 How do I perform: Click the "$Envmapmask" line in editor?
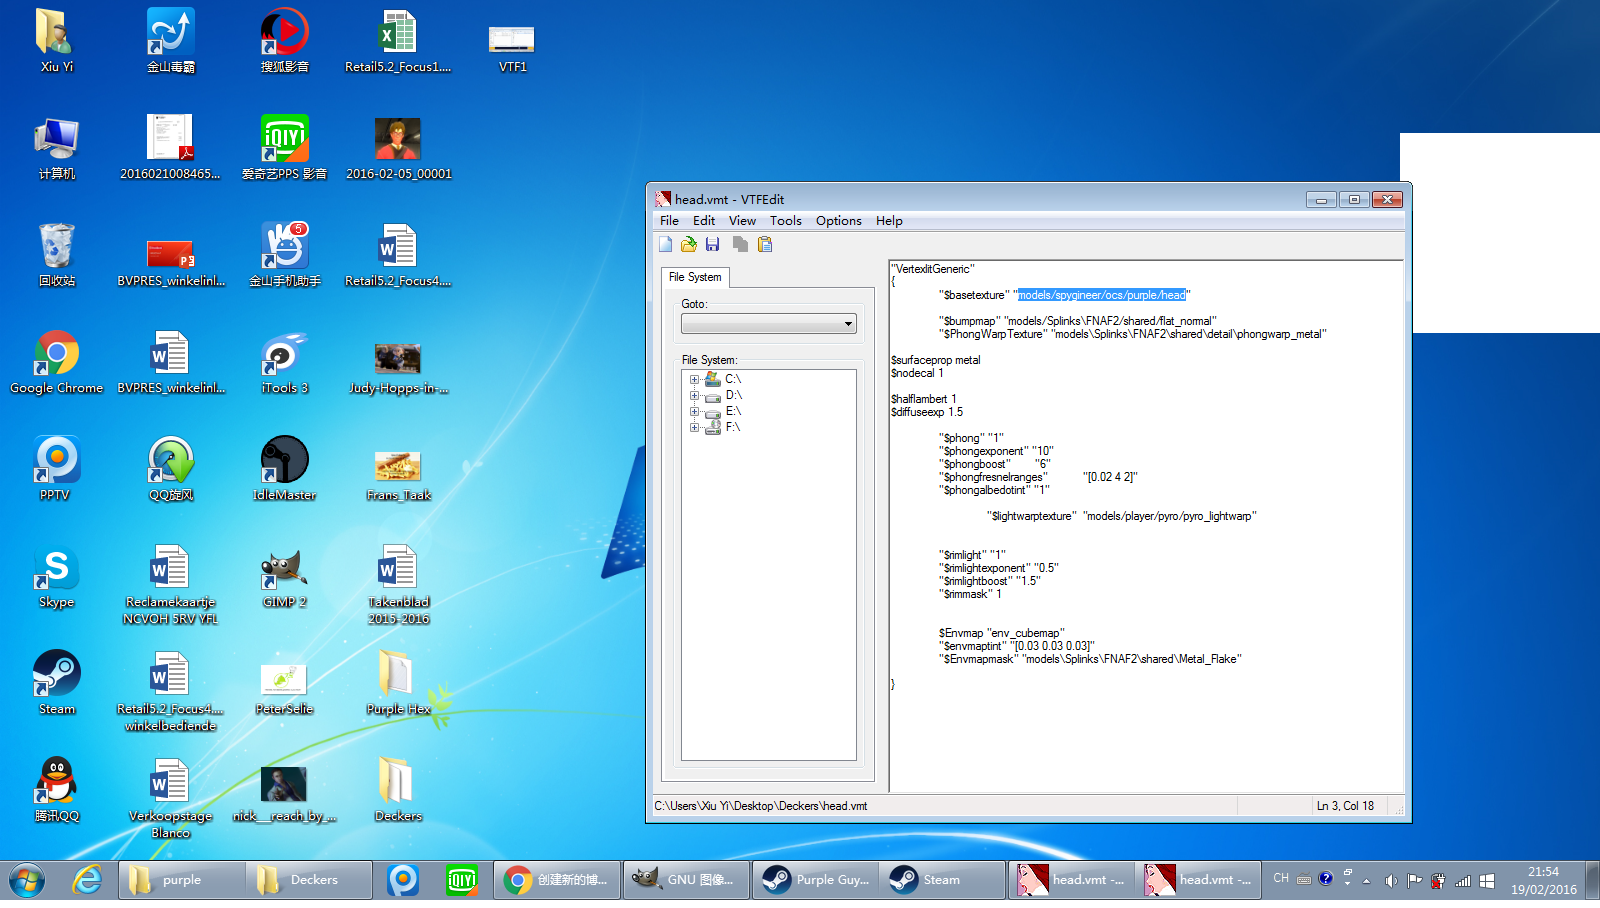pos(1090,659)
